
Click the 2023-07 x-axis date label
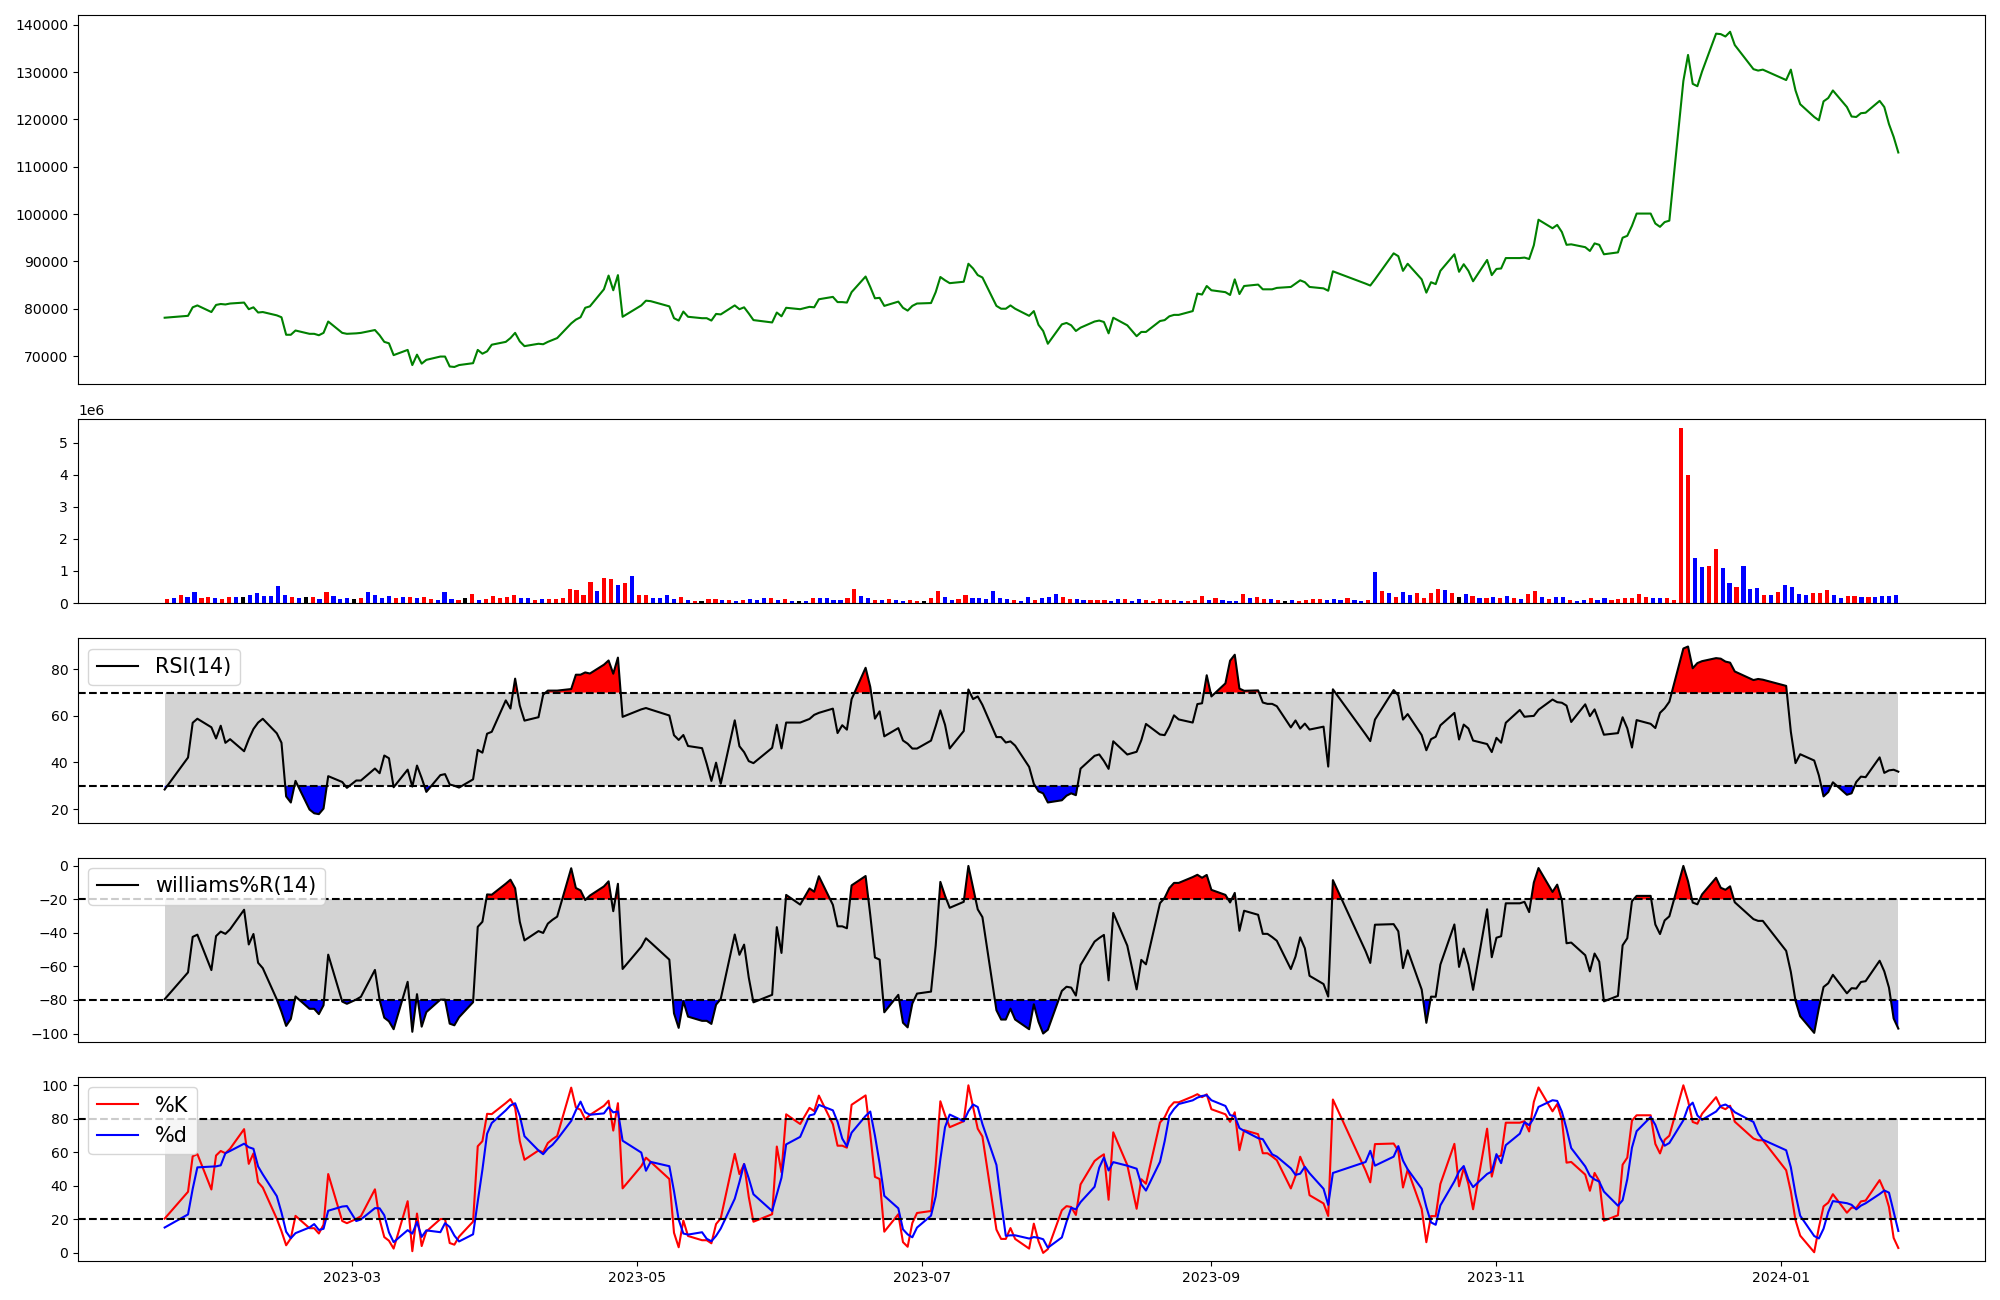click(921, 1277)
